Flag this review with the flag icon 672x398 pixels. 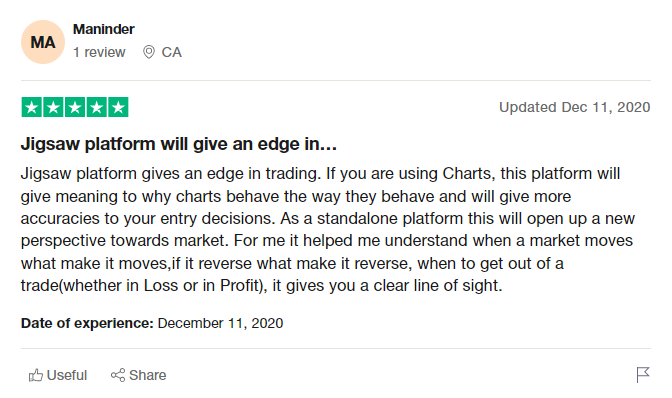pos(643,375)
